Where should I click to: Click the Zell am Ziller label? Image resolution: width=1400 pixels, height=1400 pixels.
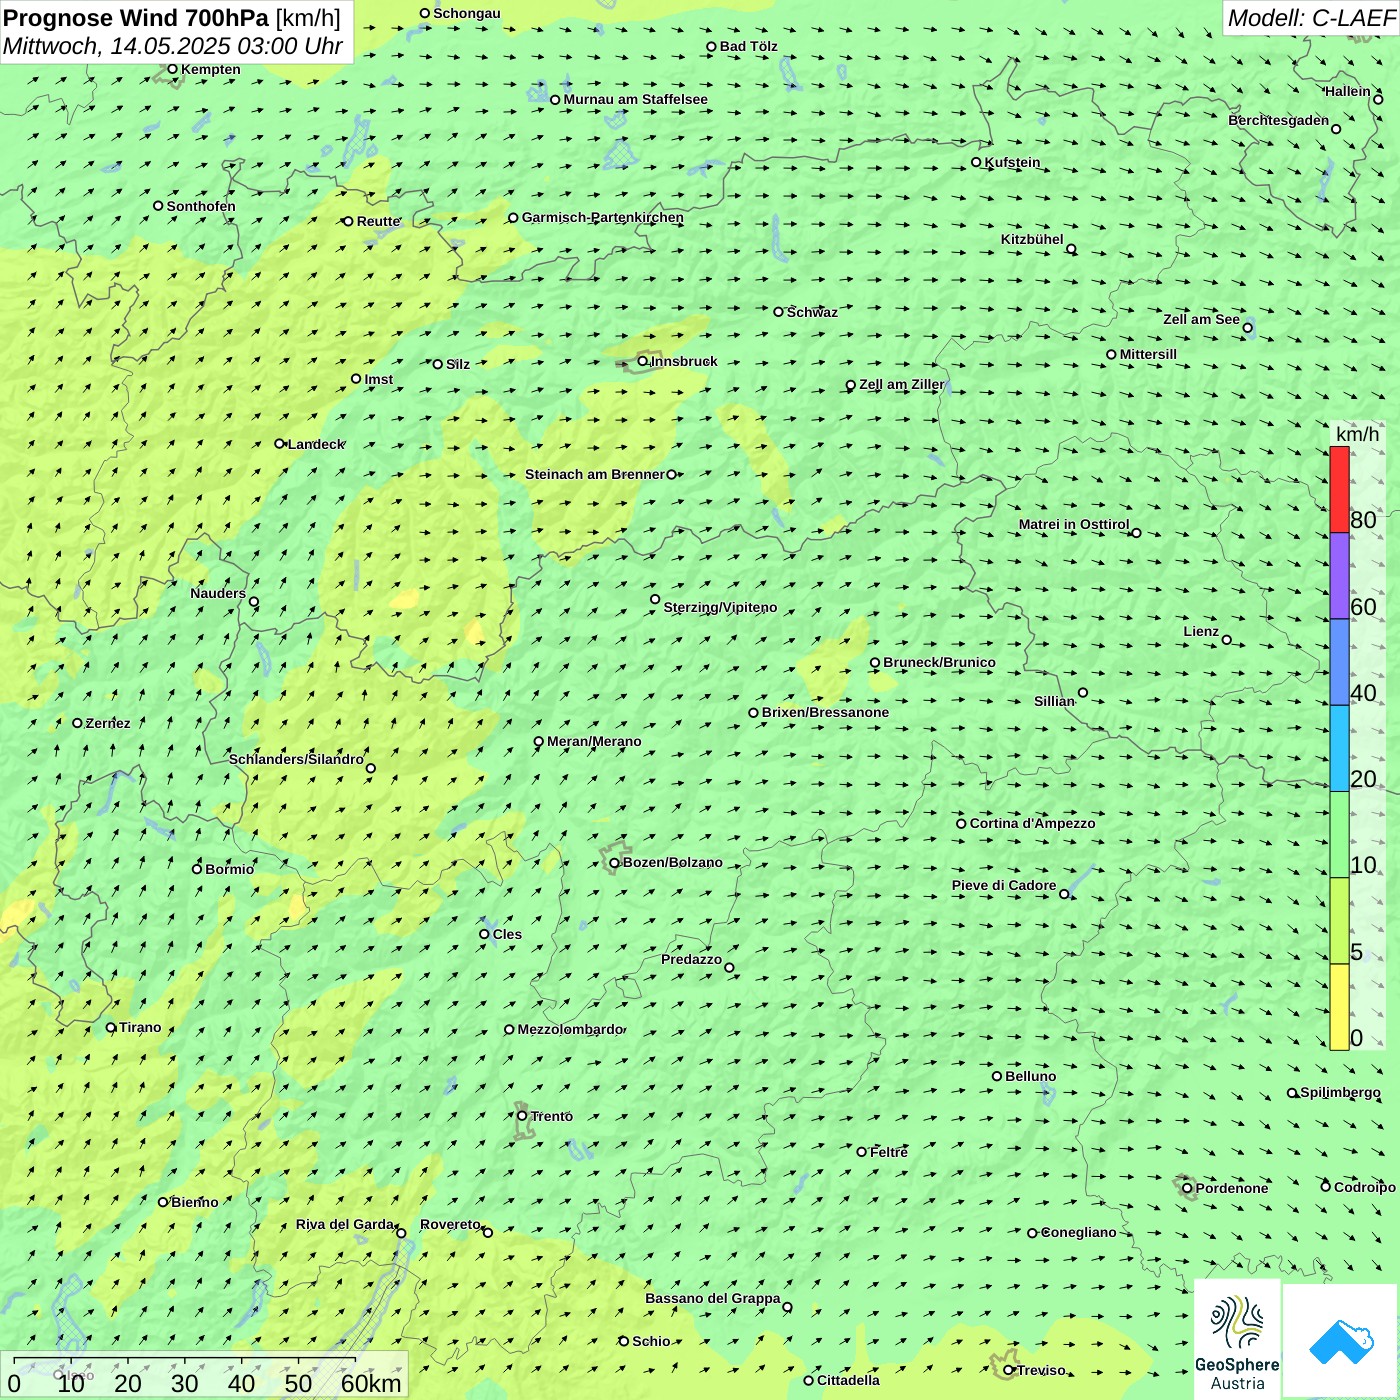click(902, 384)
